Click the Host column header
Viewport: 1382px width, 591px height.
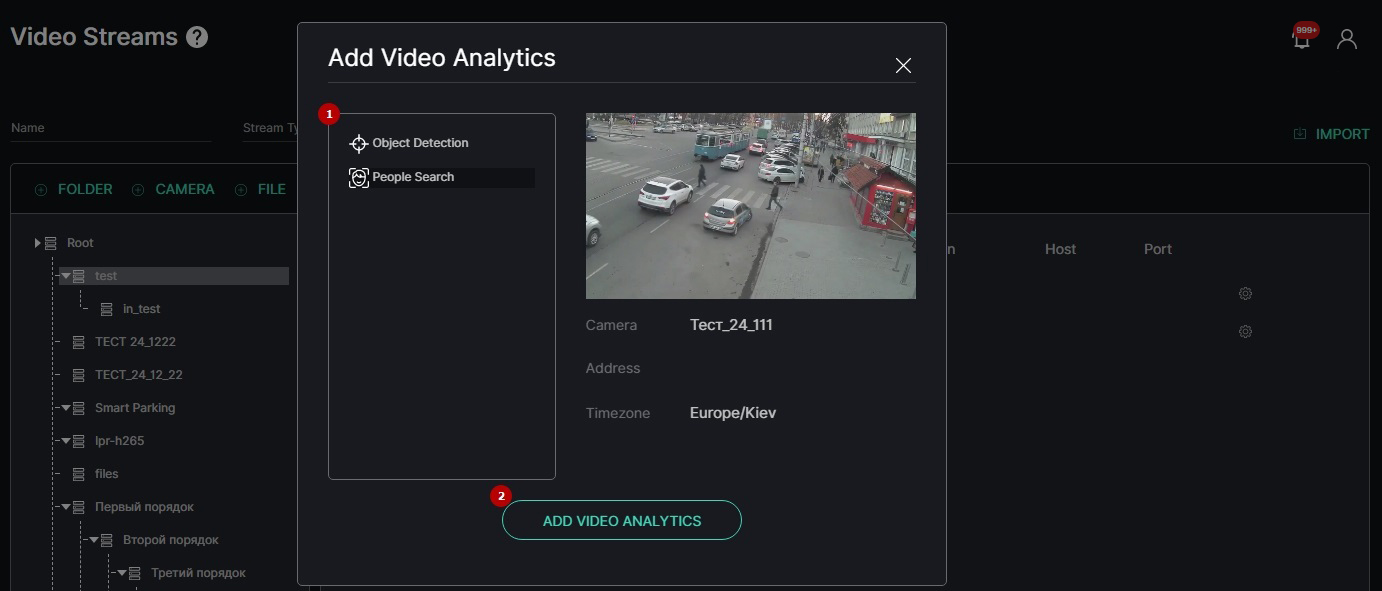[x=1060, y=249]
